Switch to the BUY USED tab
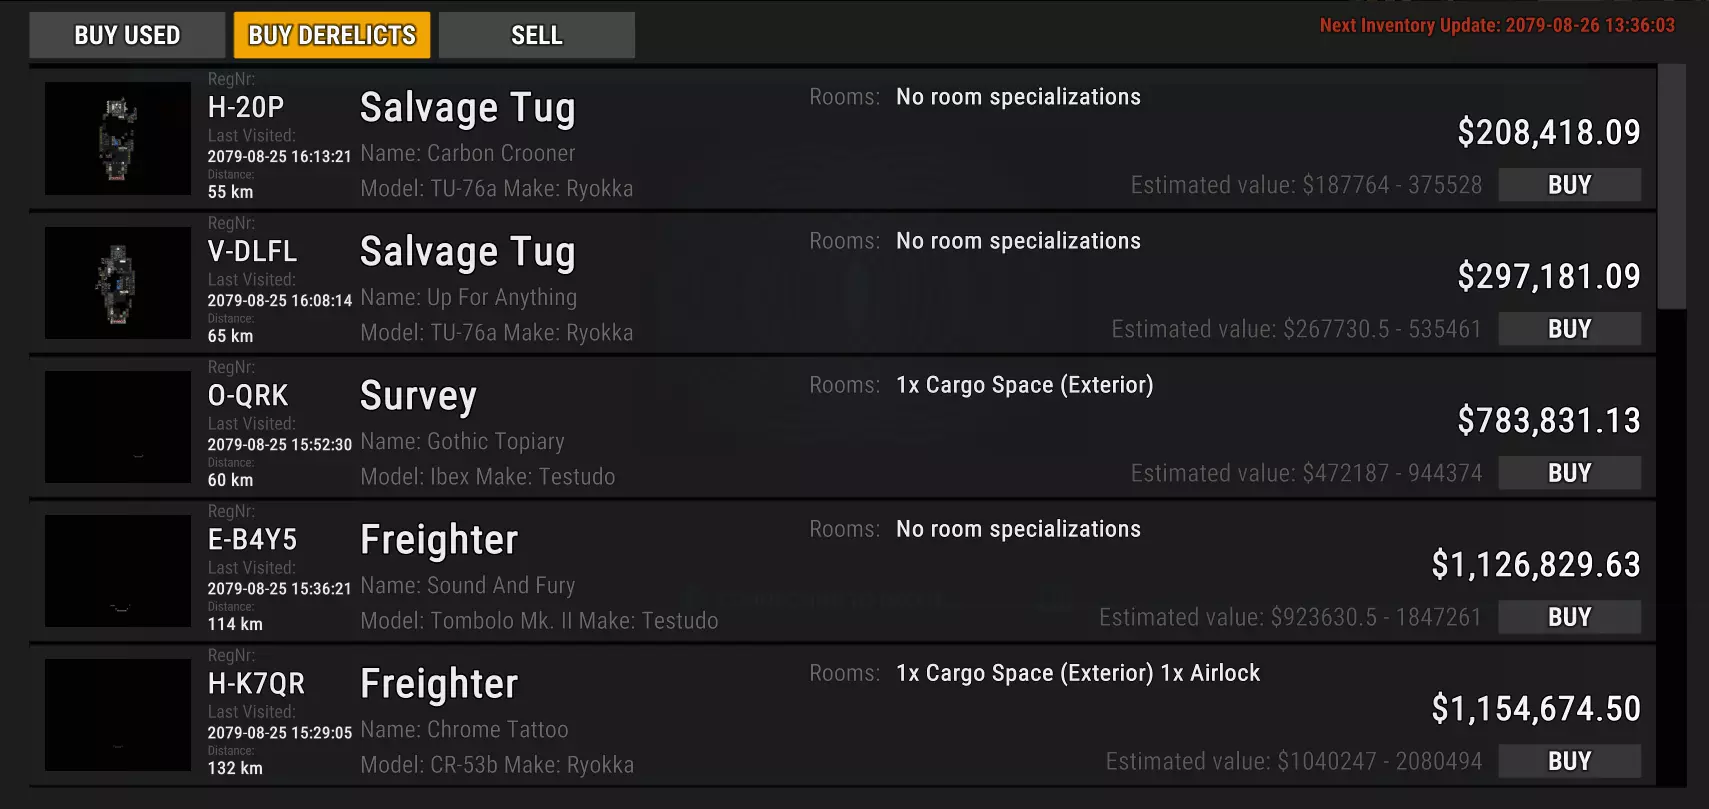This screenshot has height=809, width=1709. (x=127, y=35)
